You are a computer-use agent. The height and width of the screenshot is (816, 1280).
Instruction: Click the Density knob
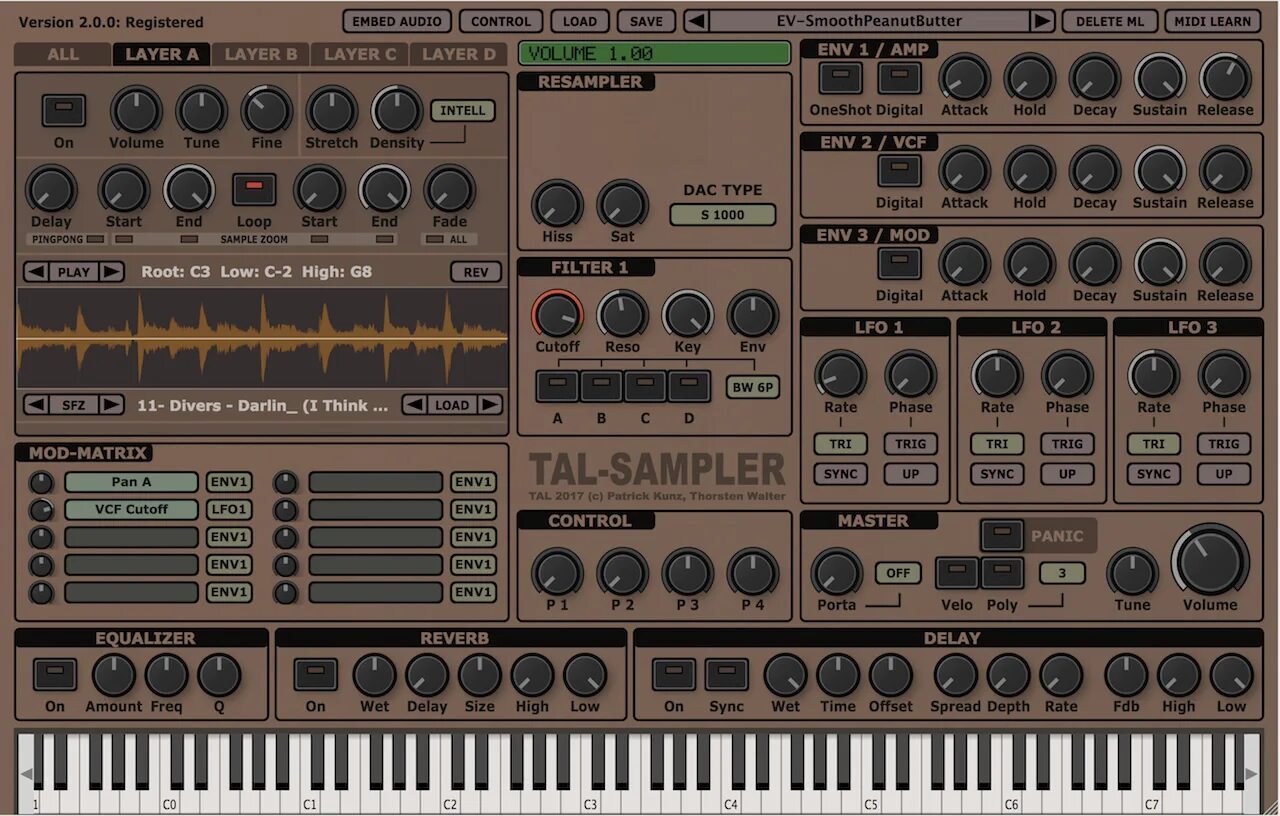click(396, 110)
